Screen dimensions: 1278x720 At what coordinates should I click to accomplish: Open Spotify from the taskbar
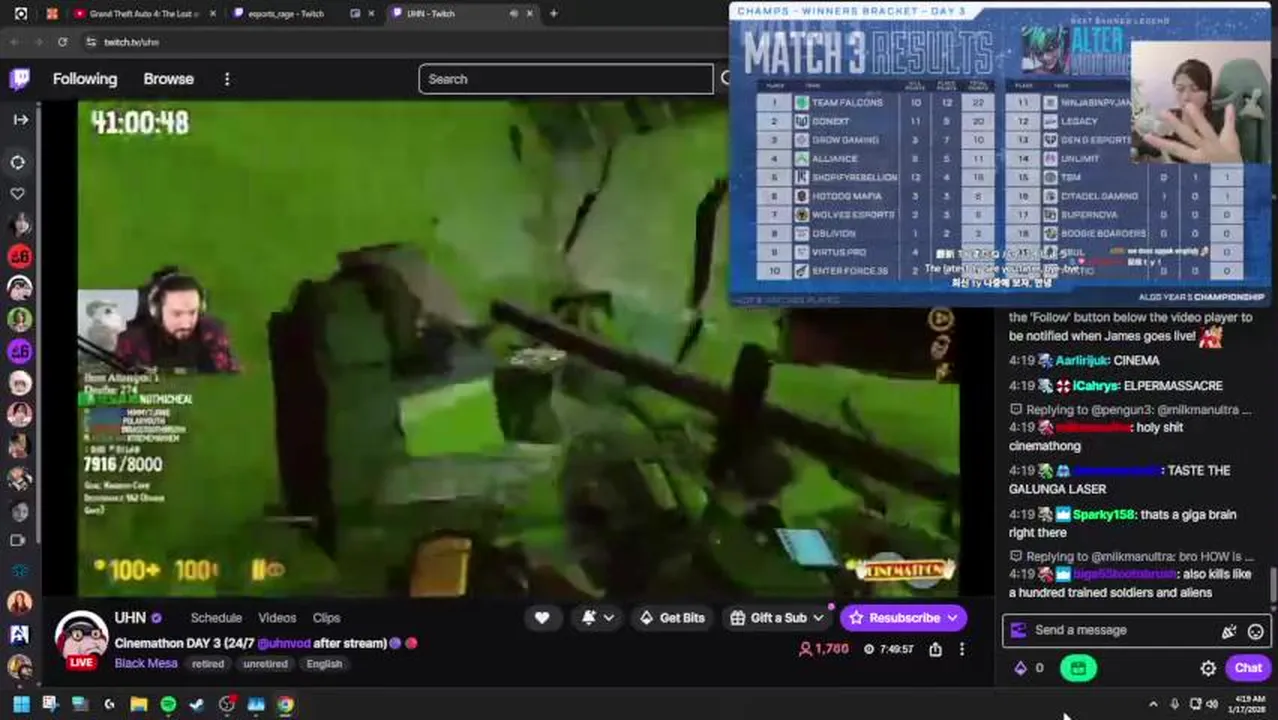click(x=168, y=704)
